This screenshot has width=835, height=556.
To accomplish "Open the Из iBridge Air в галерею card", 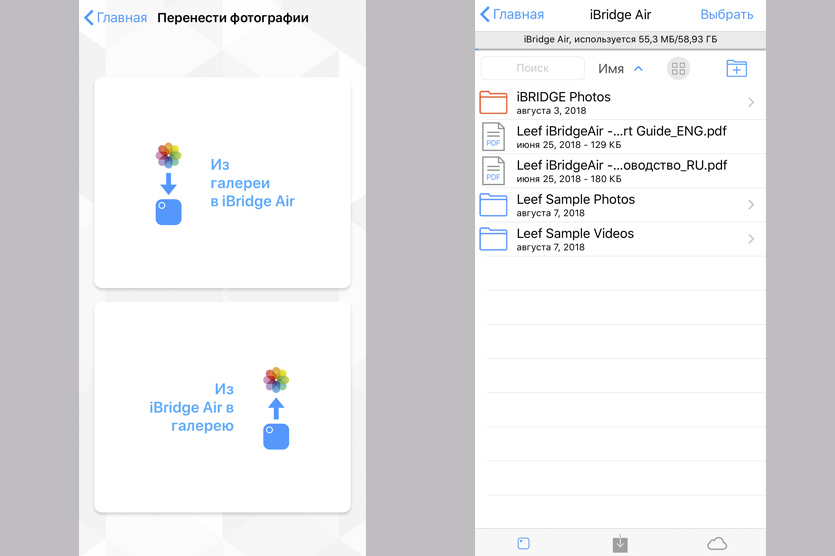I will point(223,407).
